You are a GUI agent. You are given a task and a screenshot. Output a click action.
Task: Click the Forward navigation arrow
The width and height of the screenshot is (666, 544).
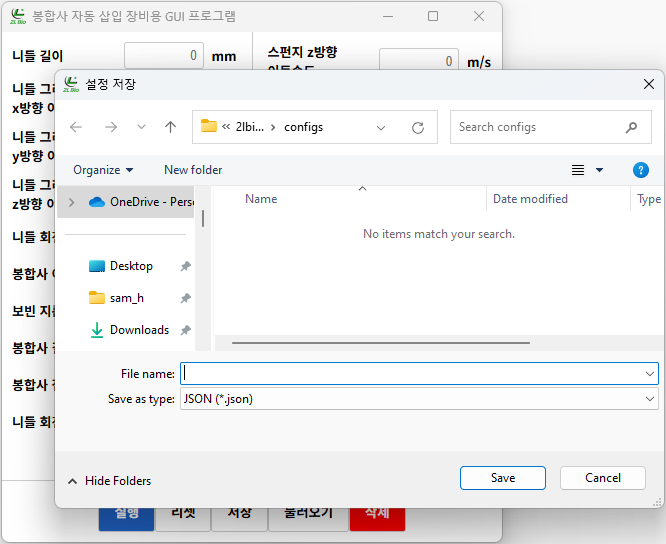(x=111, y=127)
